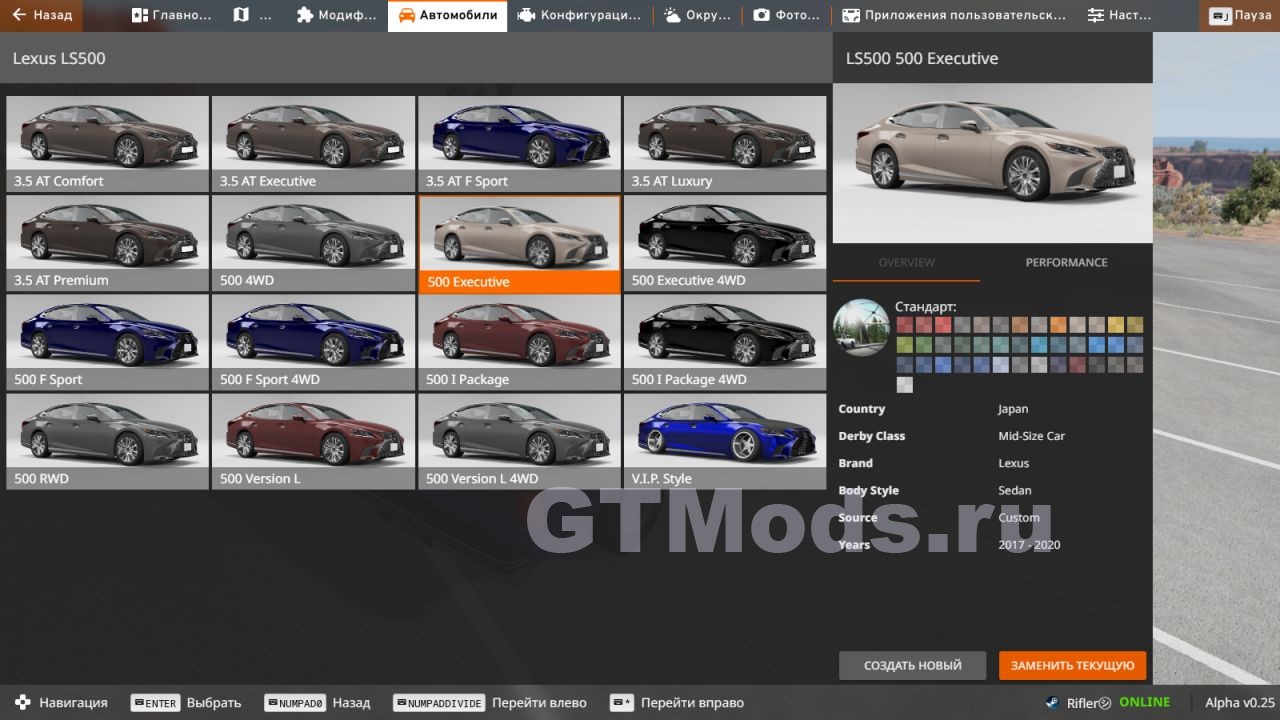The width and height of the screenshot is (1280, 720).
Task: Click the Years value 2017 - 2020
Action: tap(1029, 545)
